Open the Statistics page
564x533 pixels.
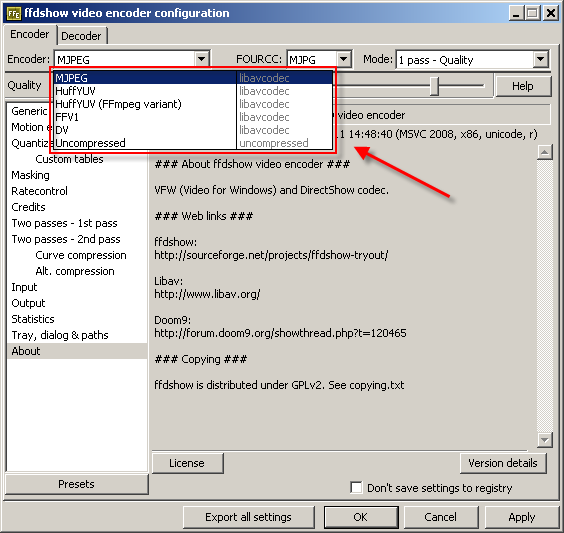tap(33, 319)
